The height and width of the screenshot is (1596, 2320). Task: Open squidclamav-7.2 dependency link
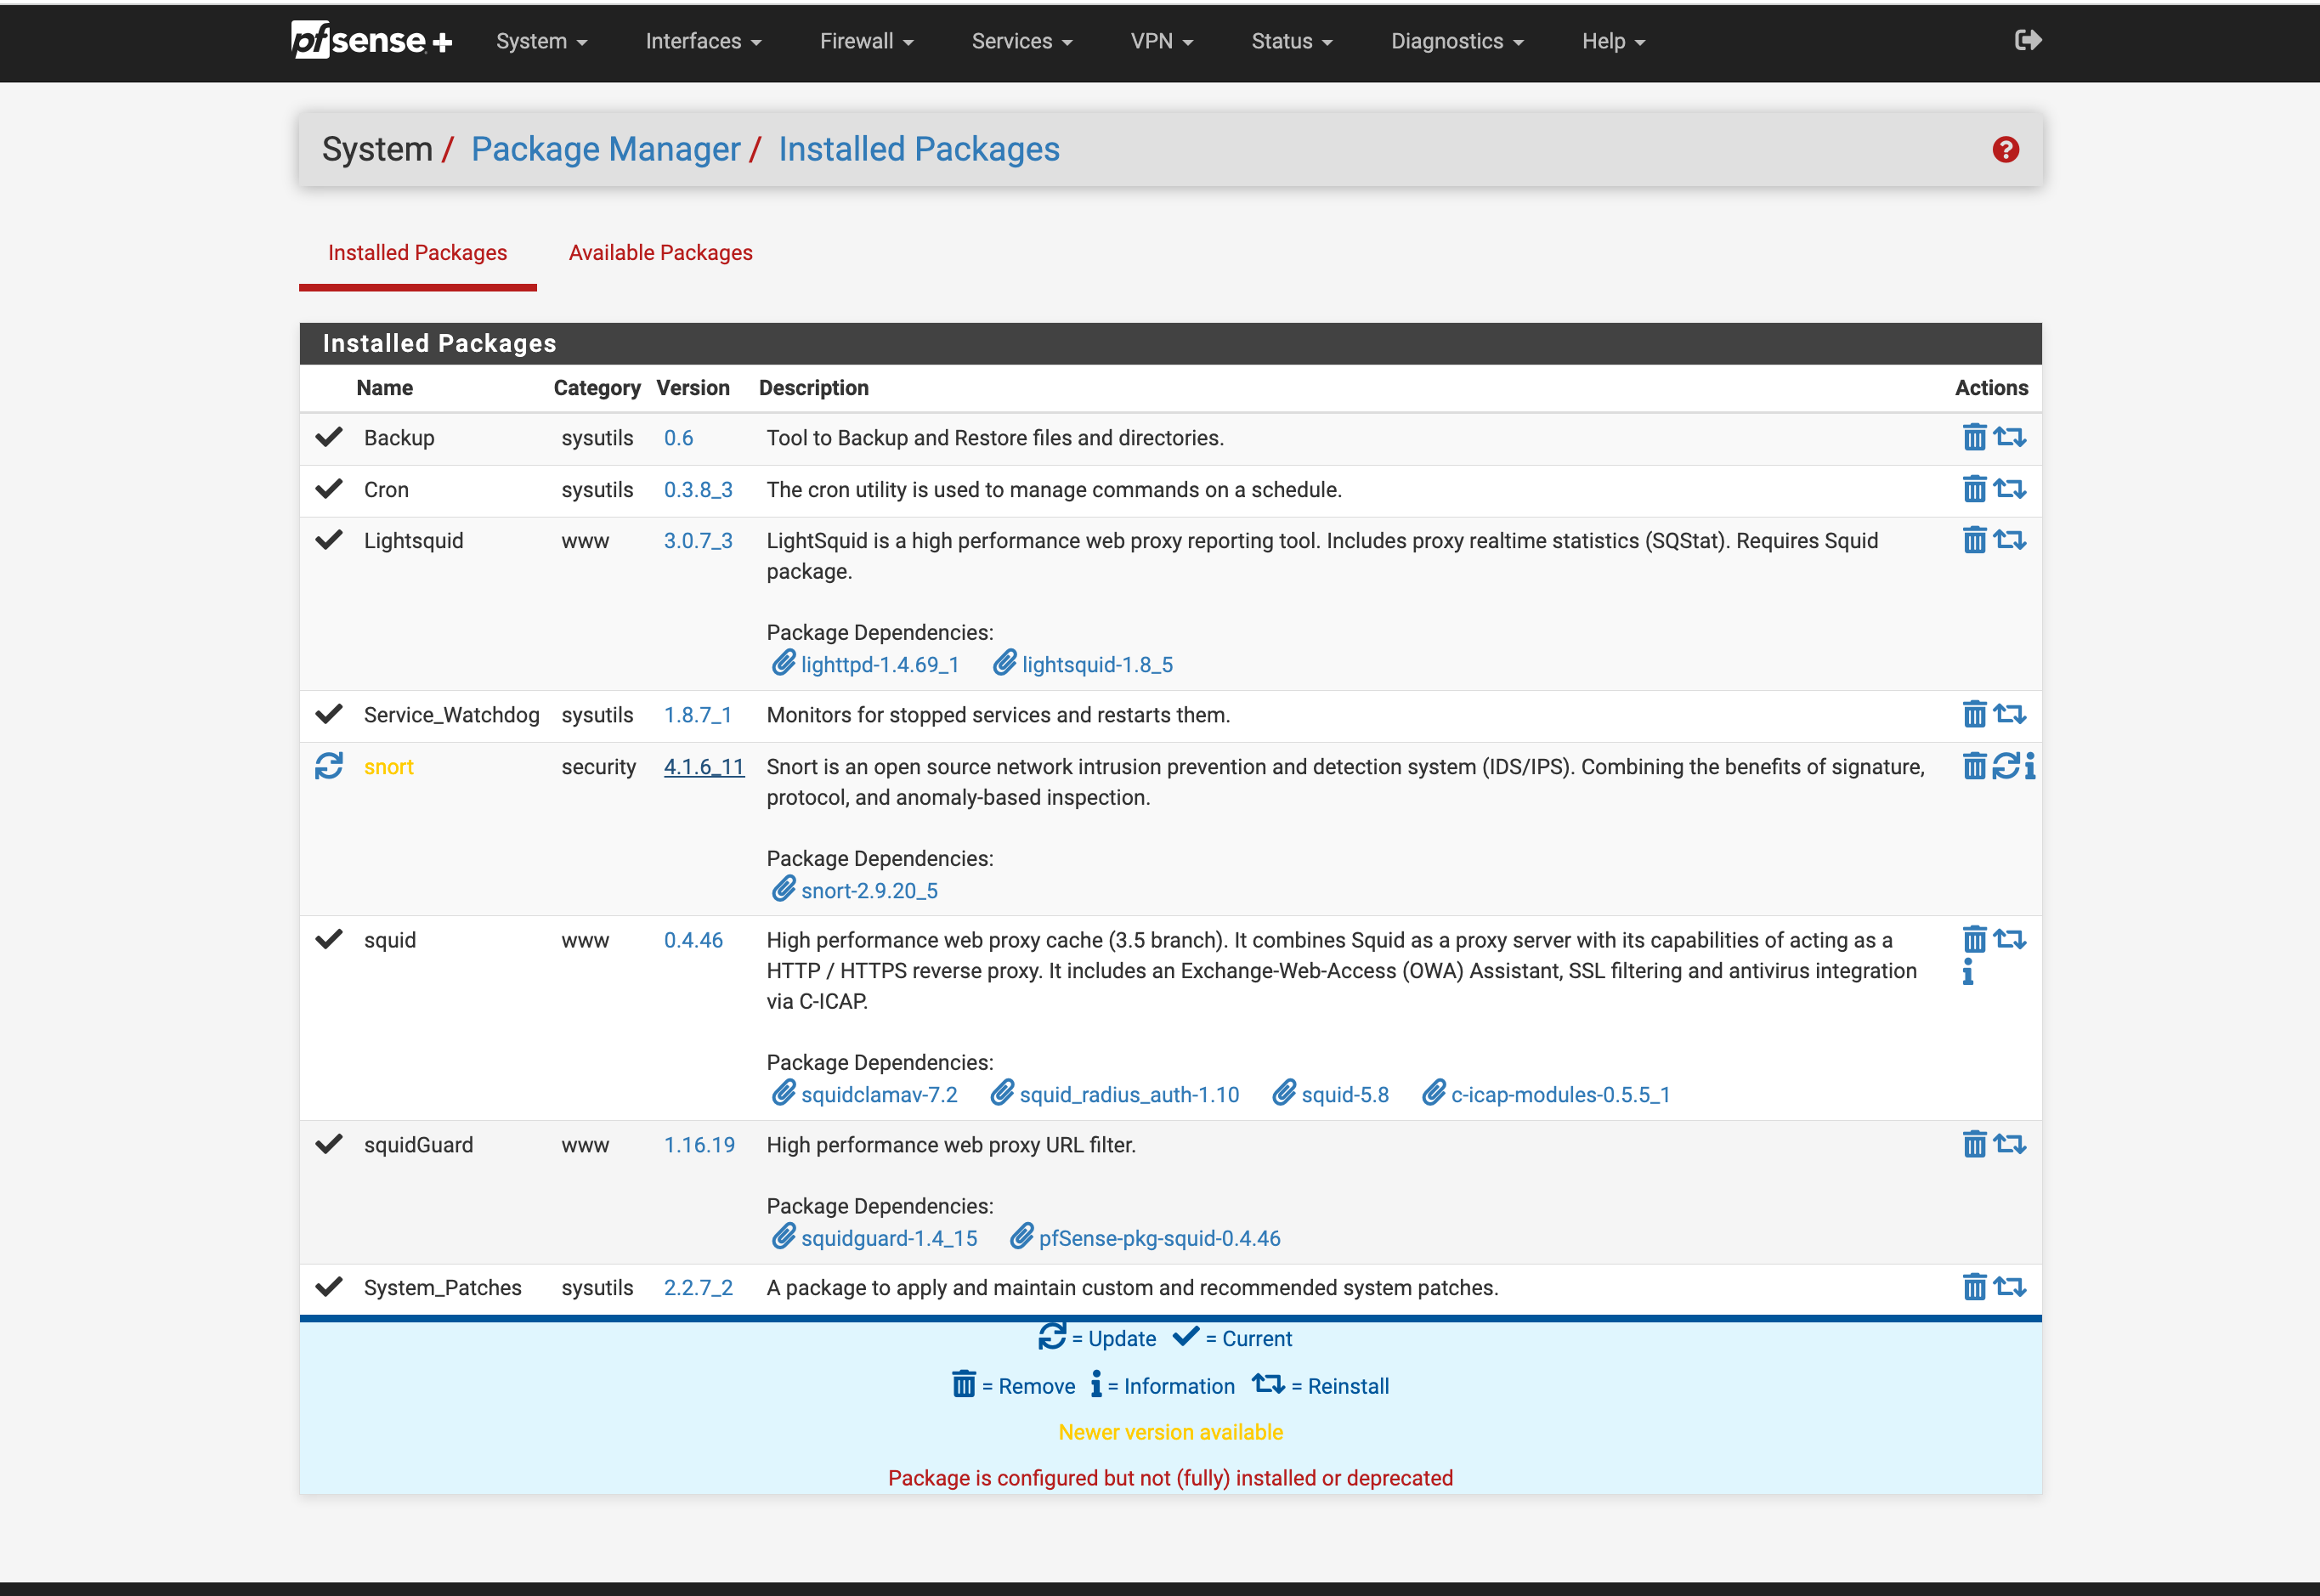[879, 1095]
